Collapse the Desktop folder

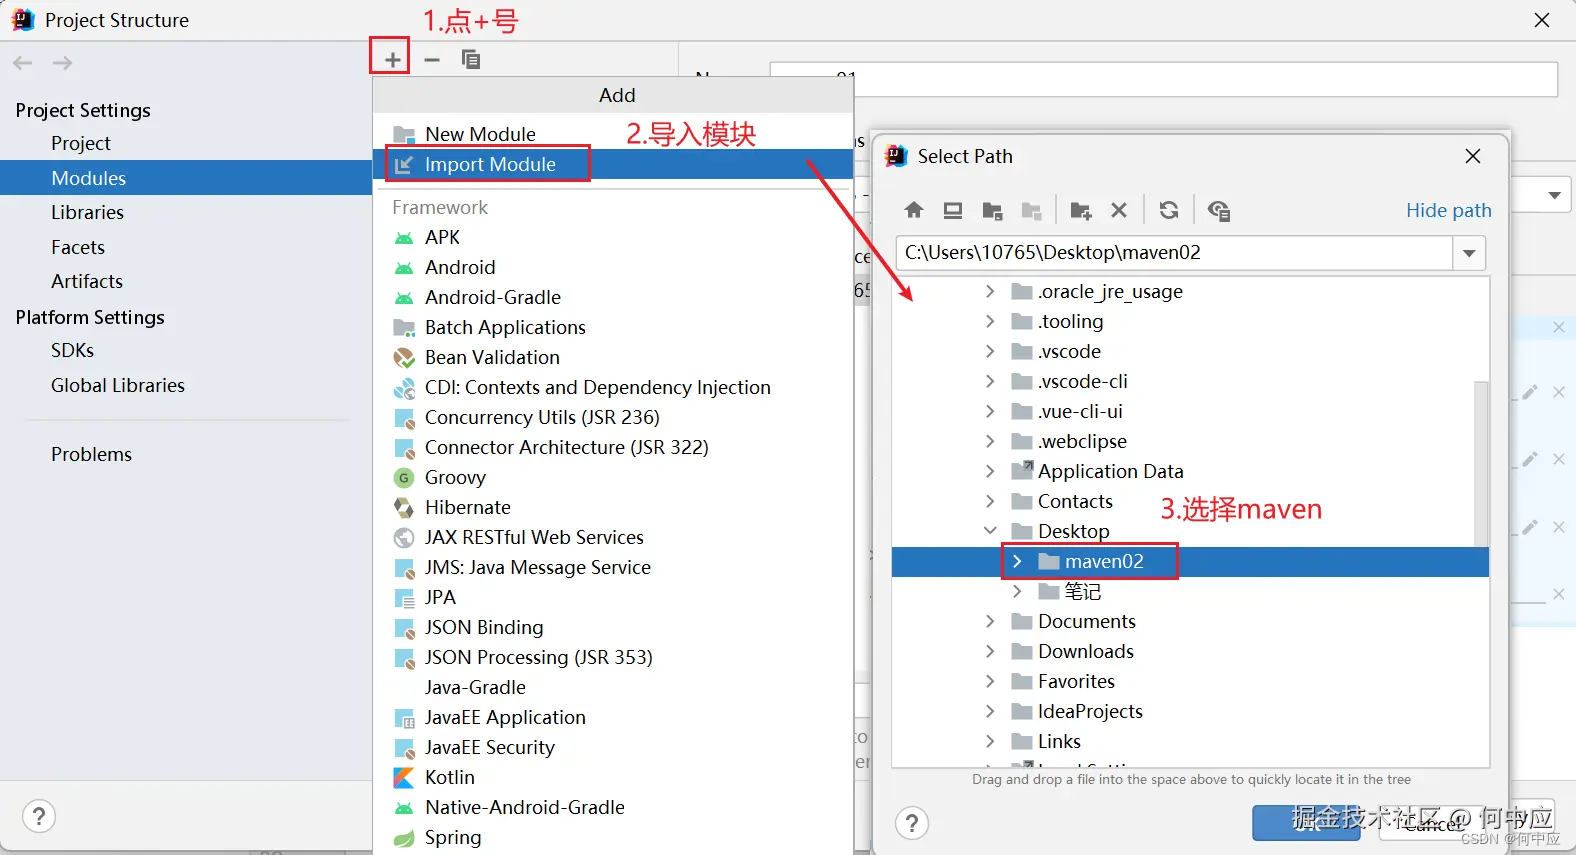[x=990, y=531]
